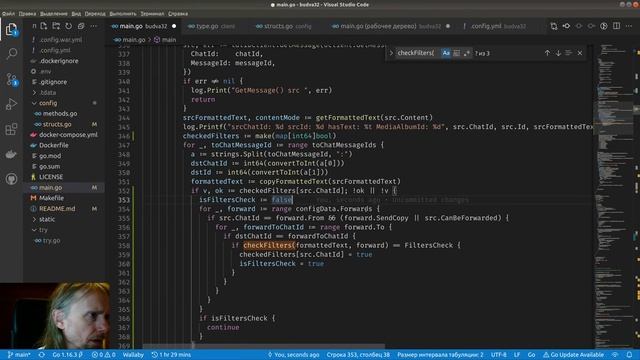
Task: Close the find widget
Action: (x=580, y=53)
